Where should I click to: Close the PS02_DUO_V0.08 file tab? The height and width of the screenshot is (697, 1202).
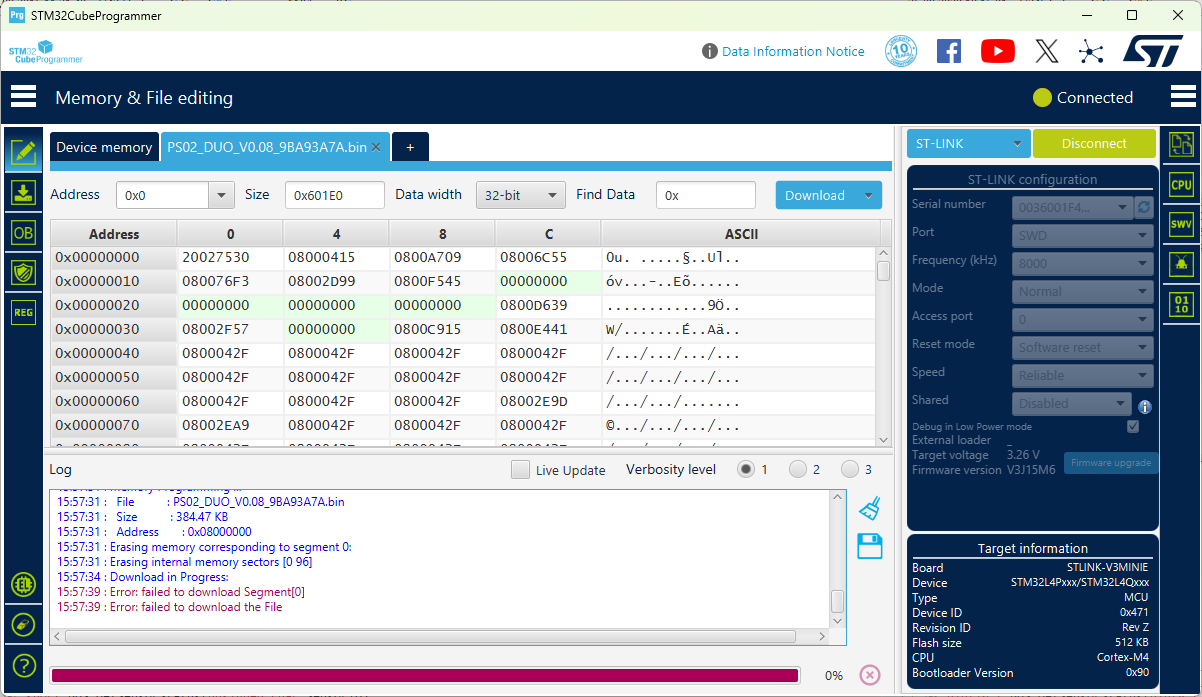coord(376,146)
